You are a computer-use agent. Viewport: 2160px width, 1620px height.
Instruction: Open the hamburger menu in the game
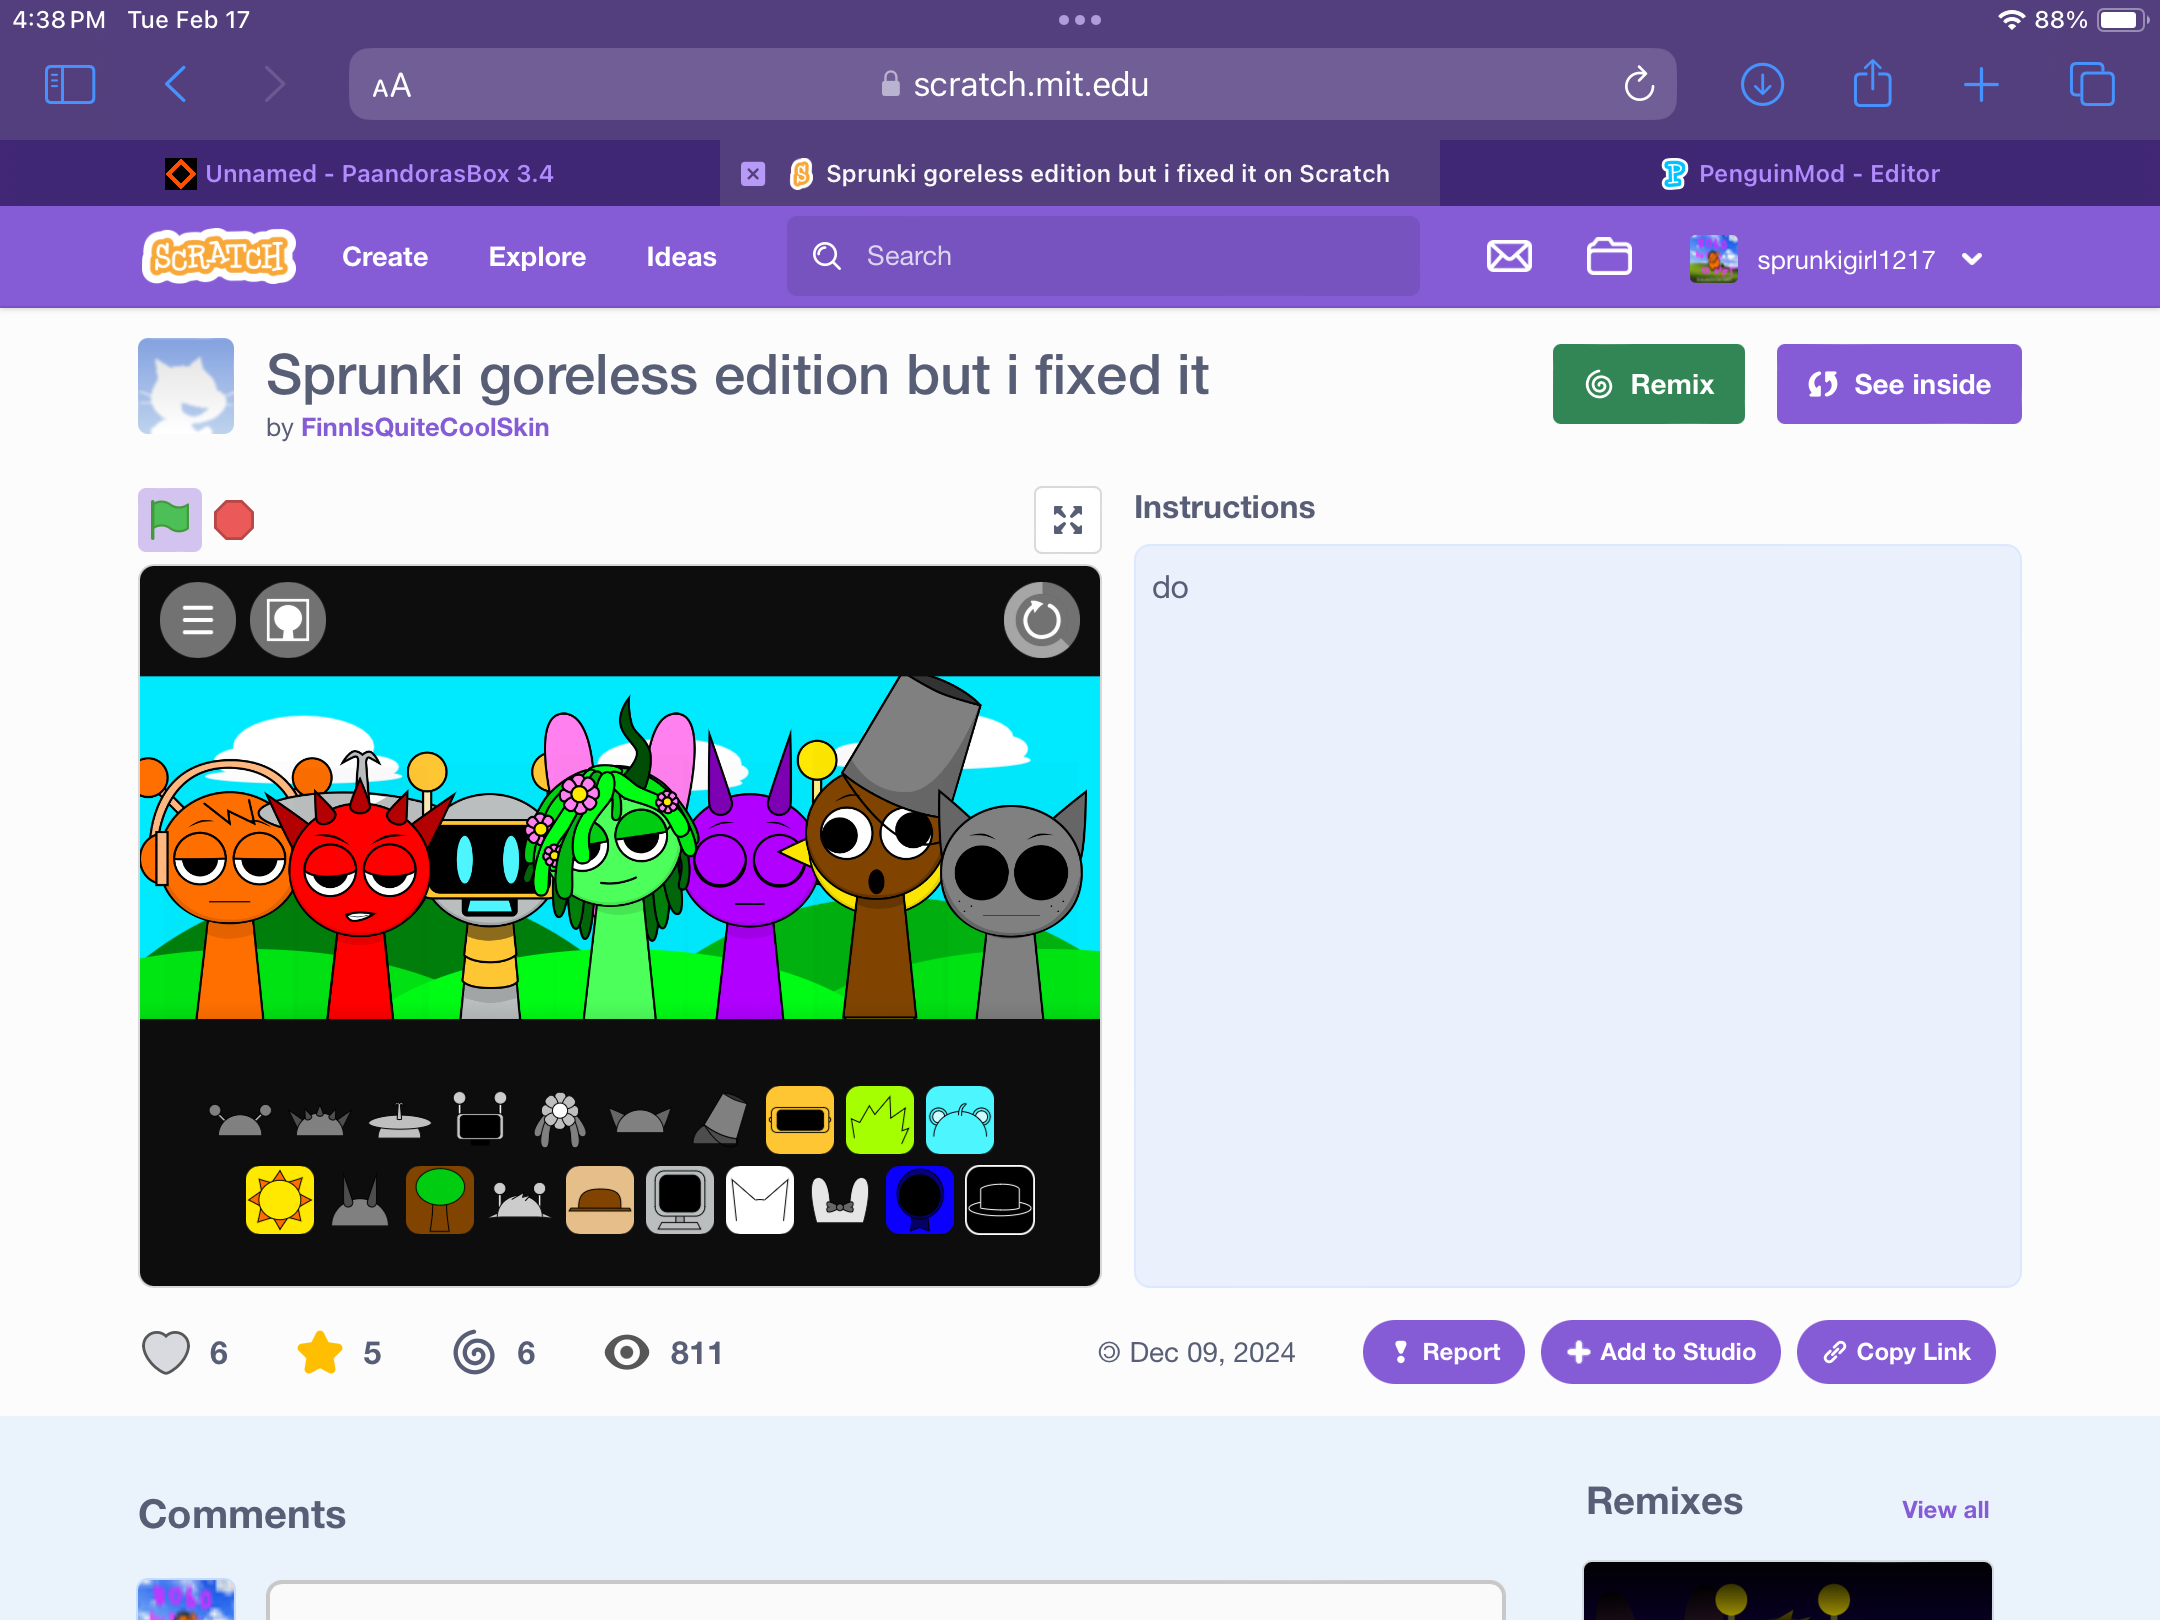click(x=198, y=620)
